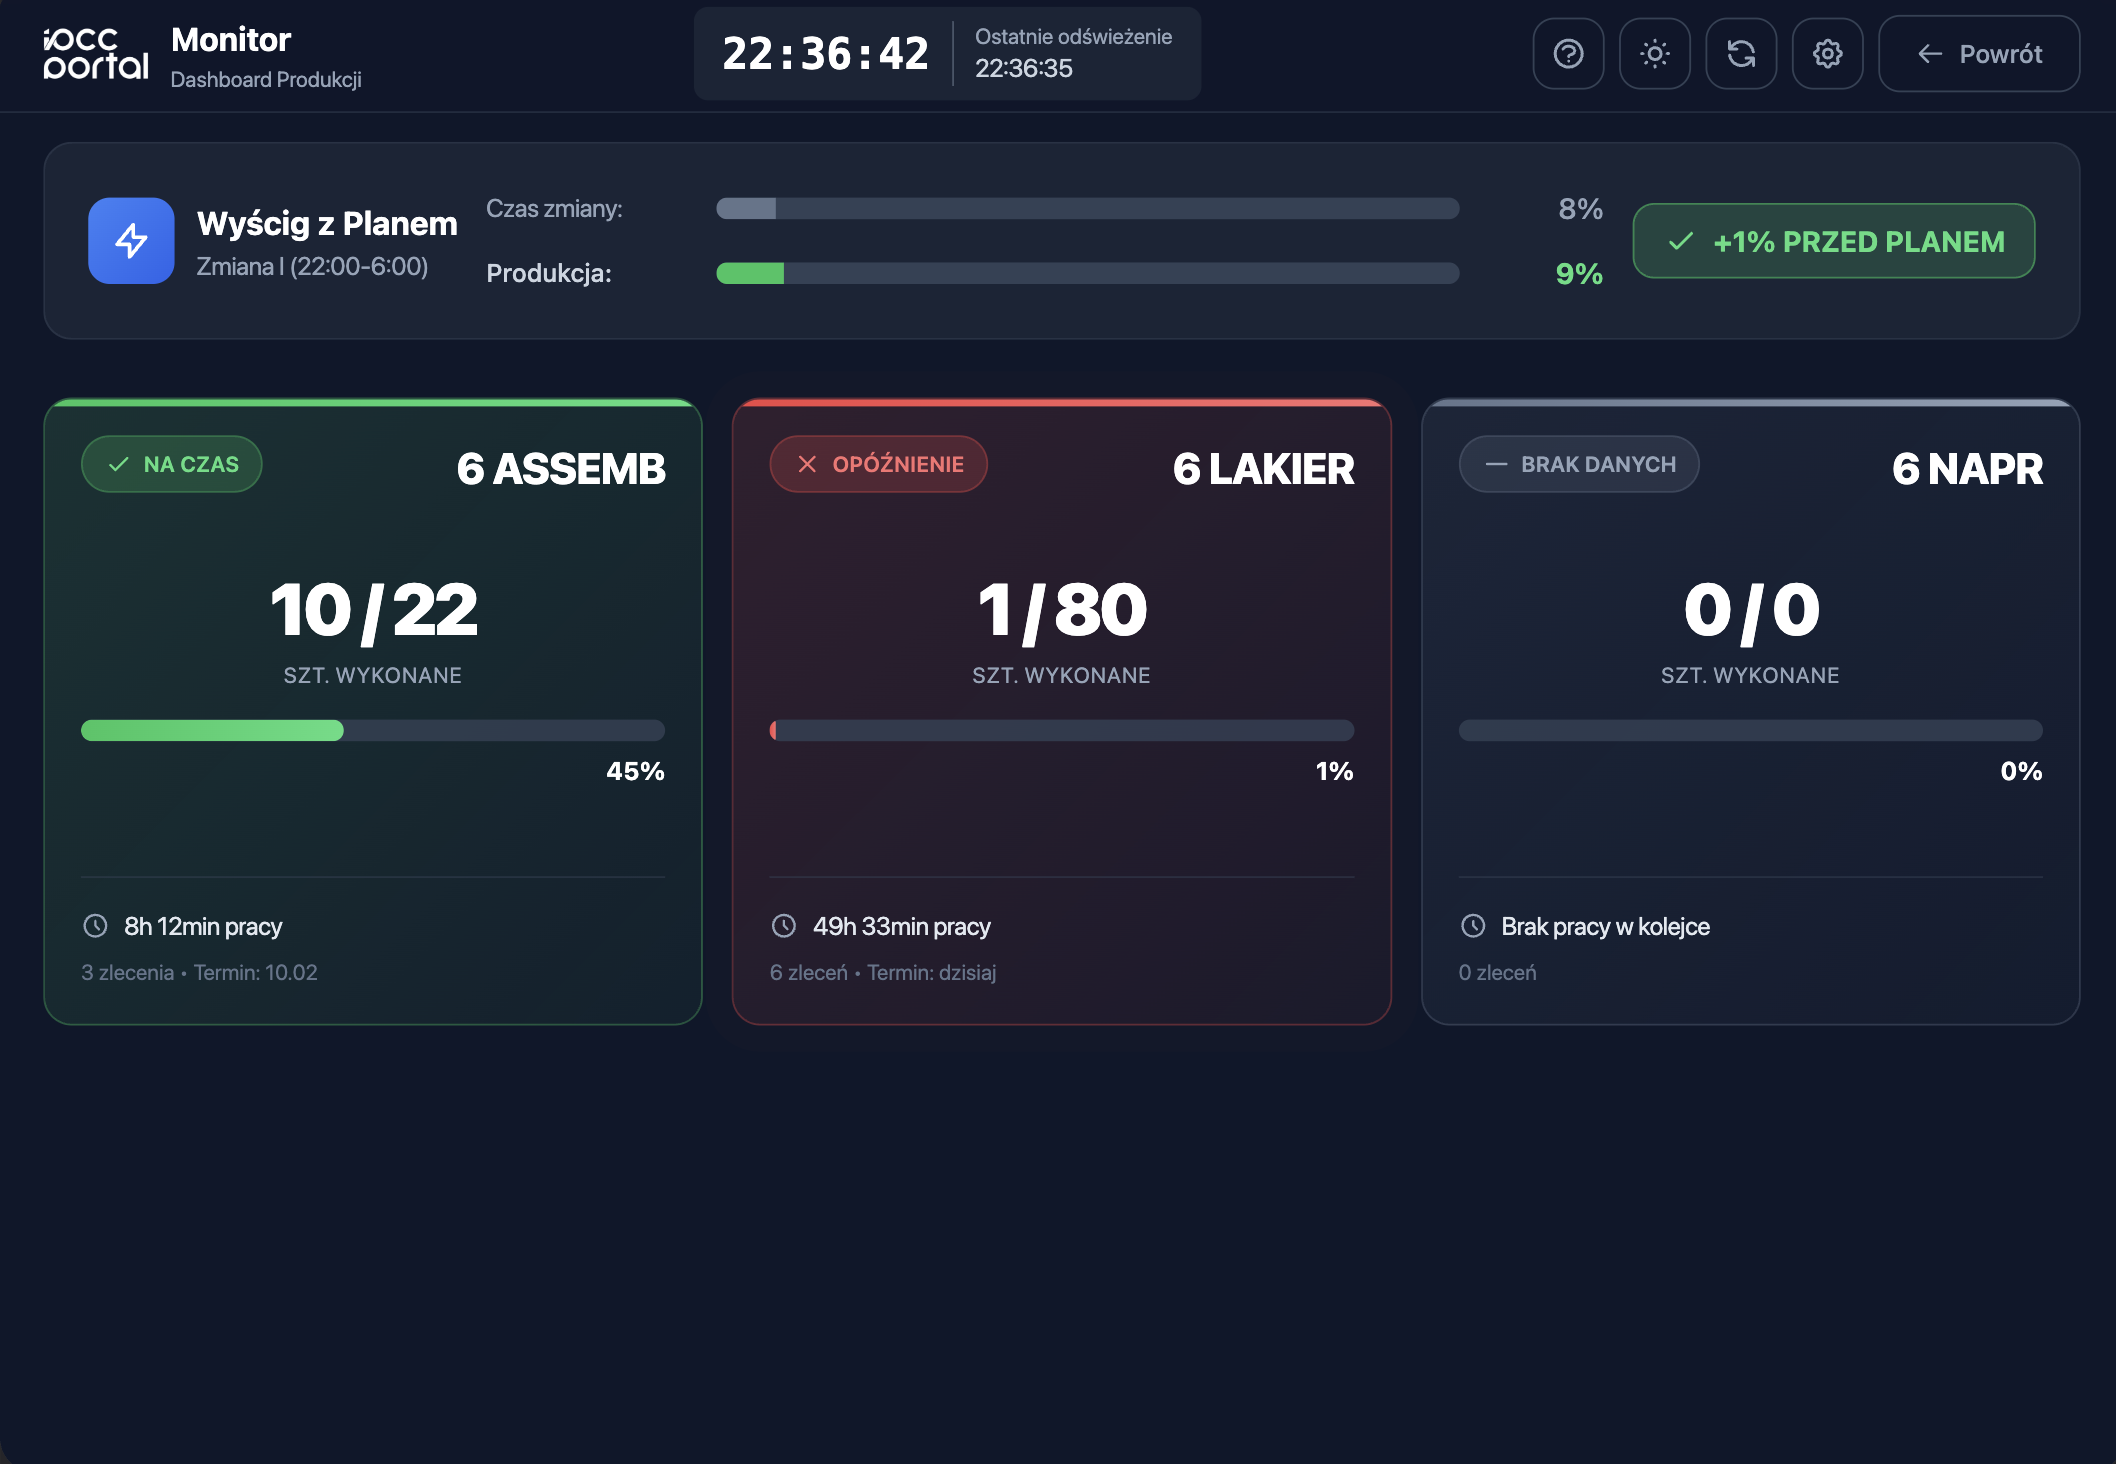Click clock icon beside 8h 12min pracy

pyautogui.click(x=95, y=926)
